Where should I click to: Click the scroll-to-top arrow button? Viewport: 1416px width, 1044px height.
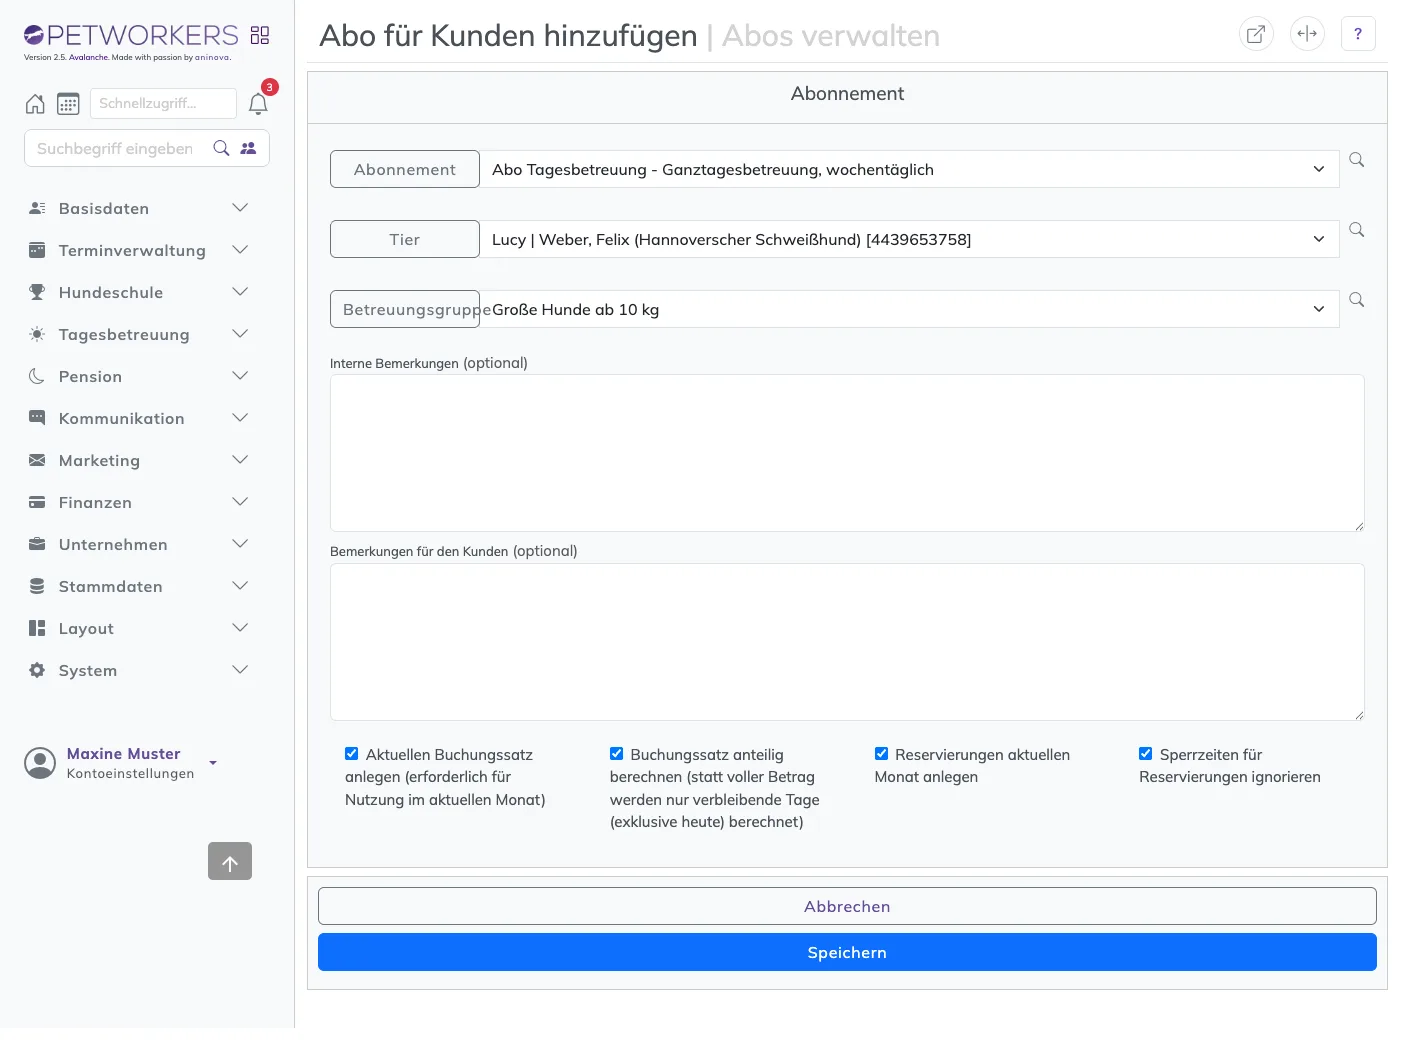[230, 861]
